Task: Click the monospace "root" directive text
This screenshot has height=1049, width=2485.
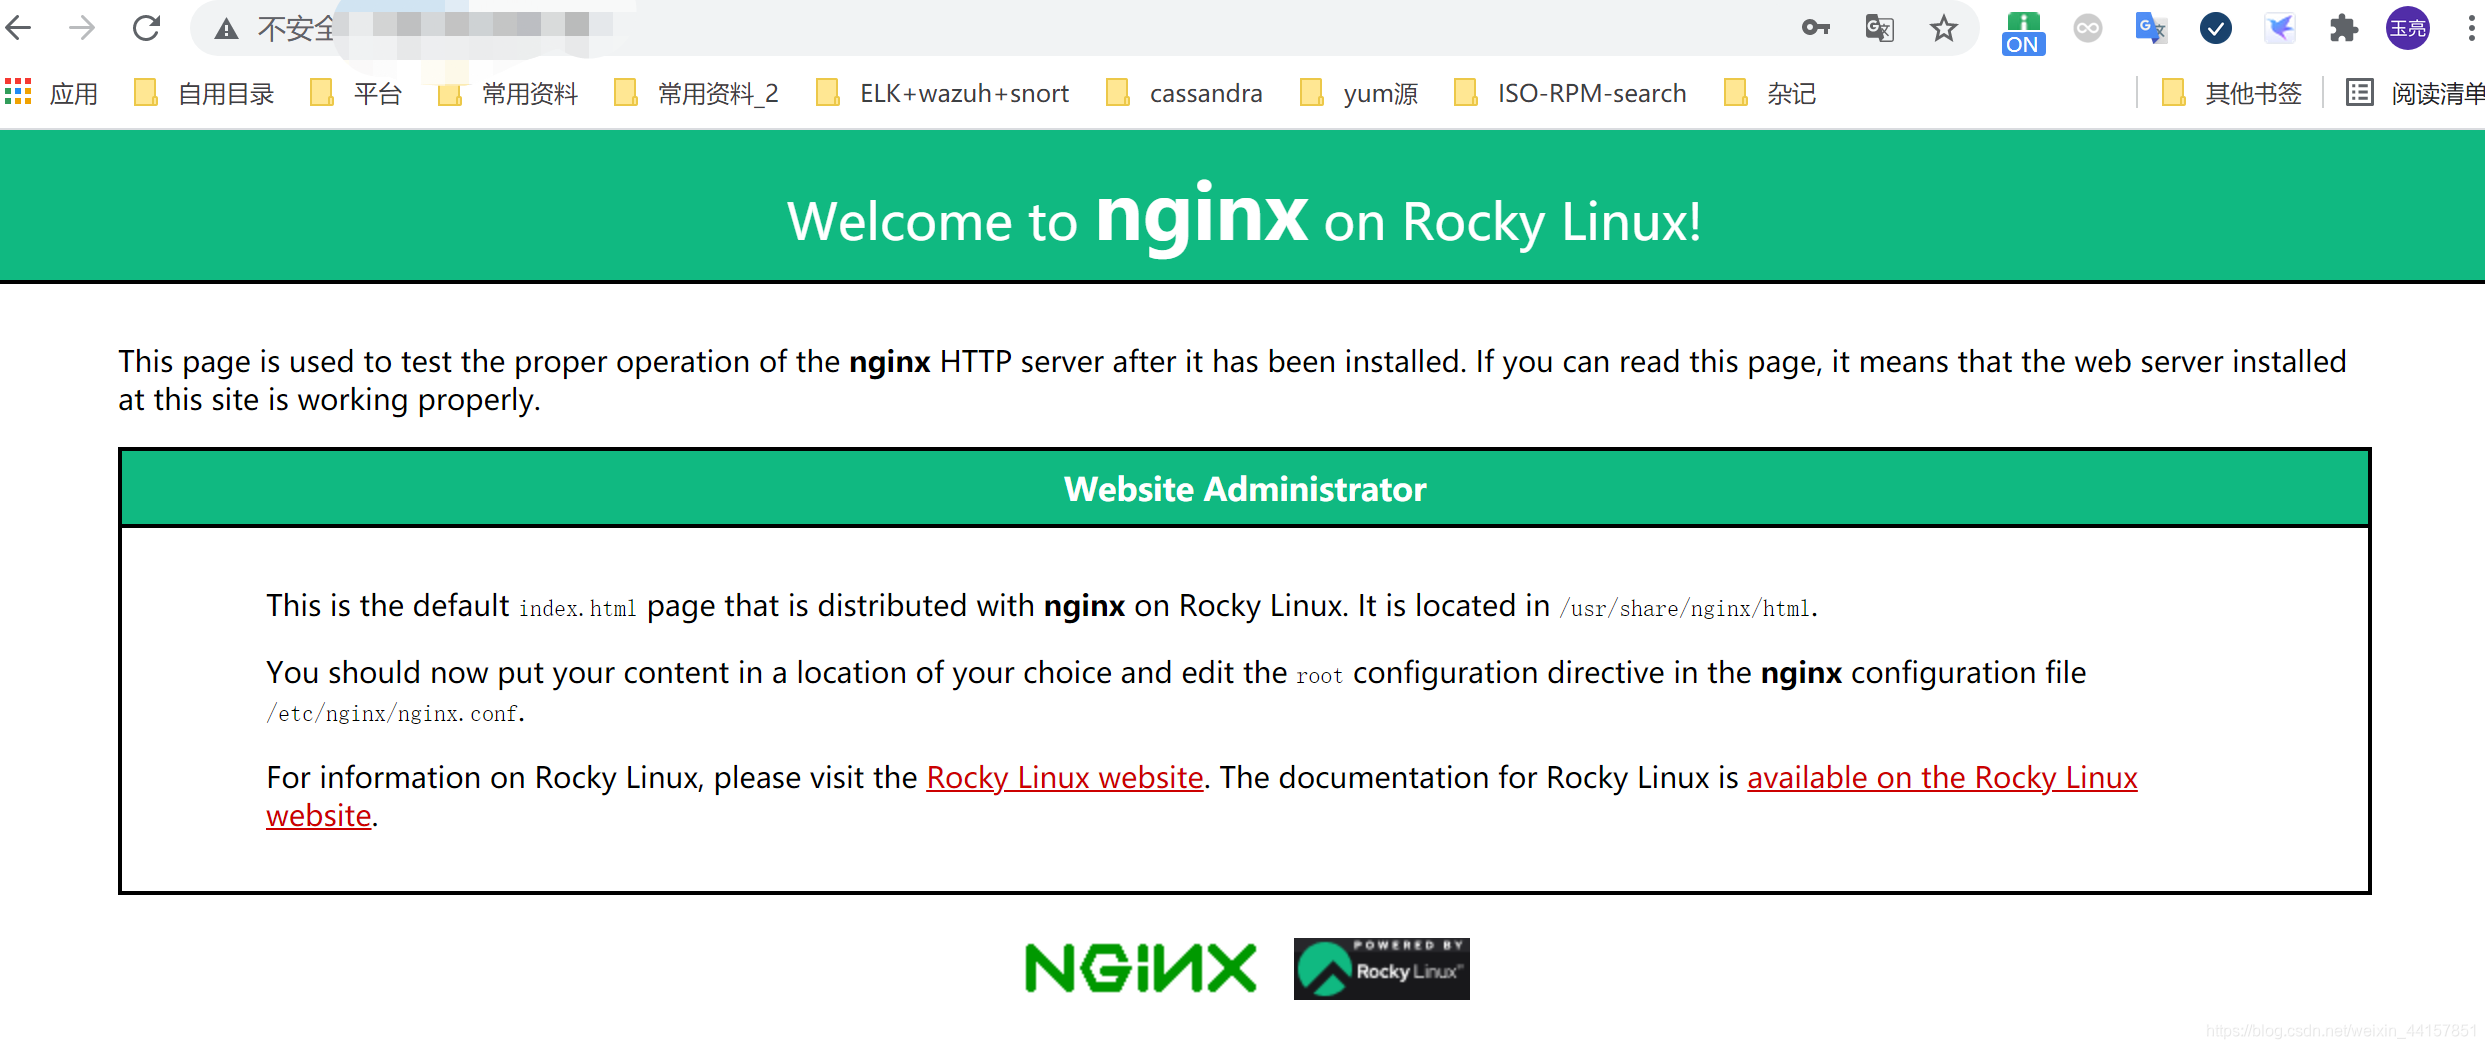Action: pos(1319,676)
